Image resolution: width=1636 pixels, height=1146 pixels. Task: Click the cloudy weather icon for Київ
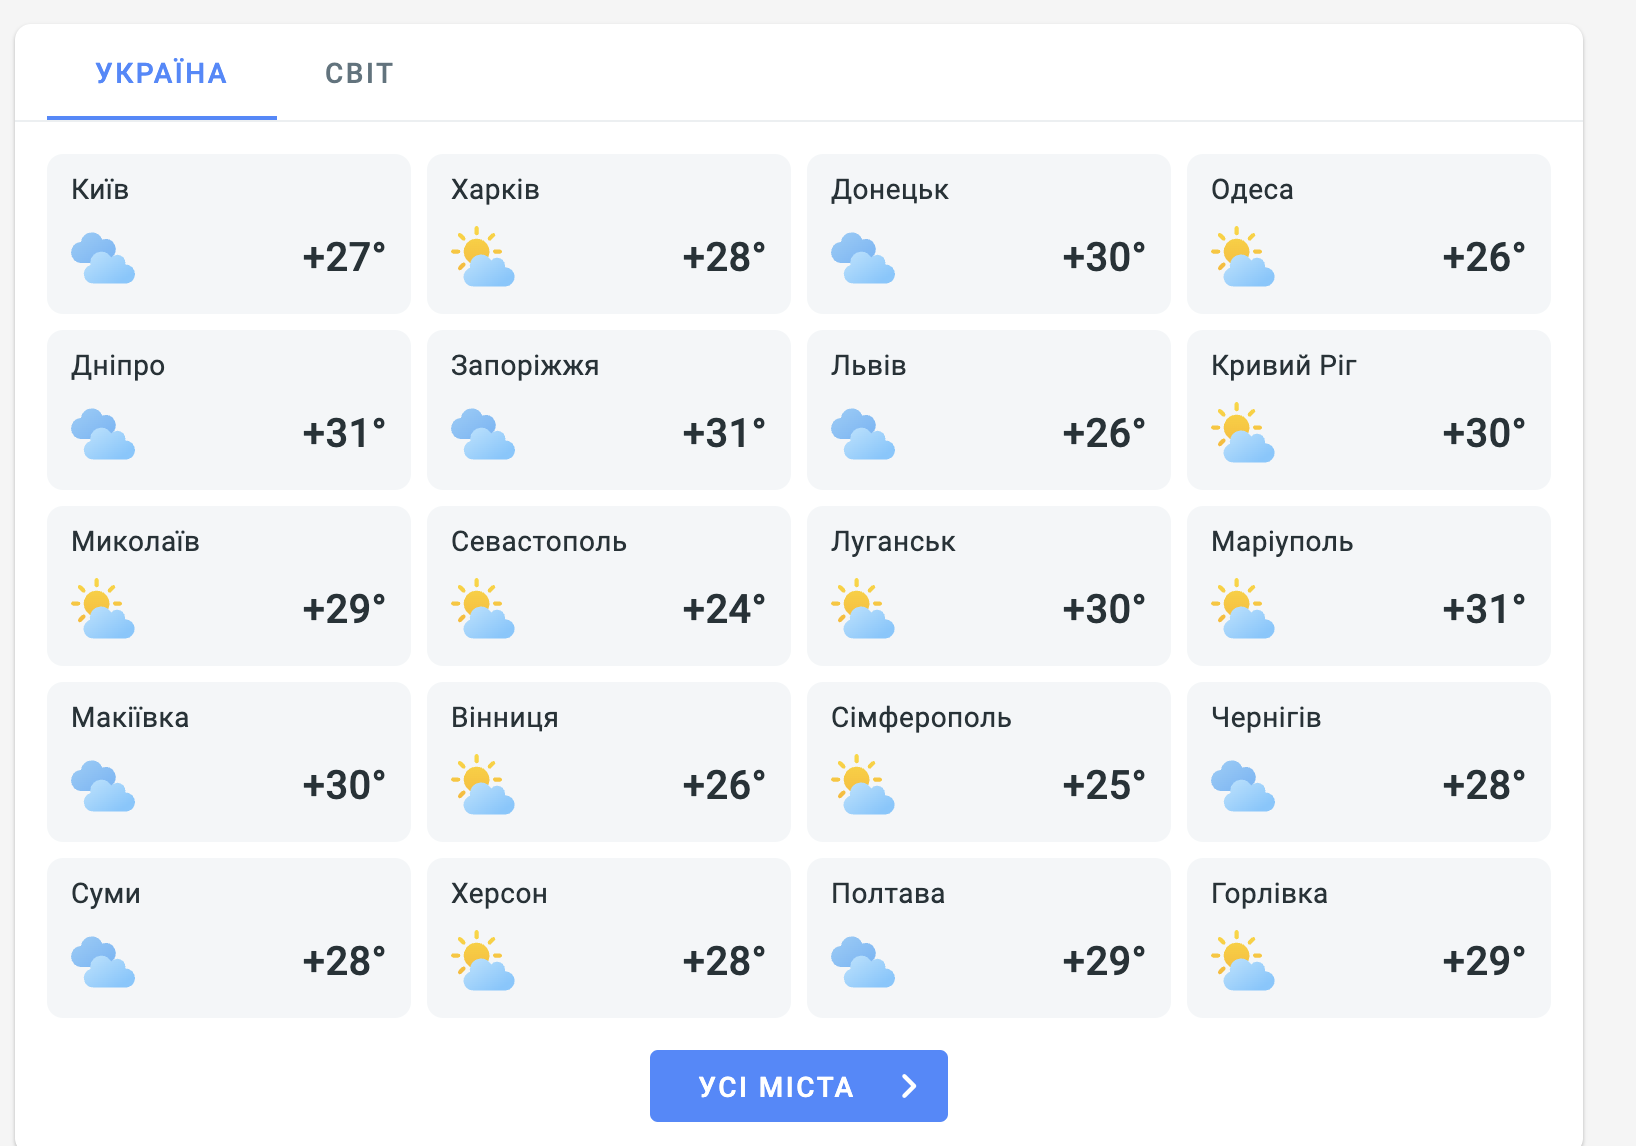click(x=103, y=258)
